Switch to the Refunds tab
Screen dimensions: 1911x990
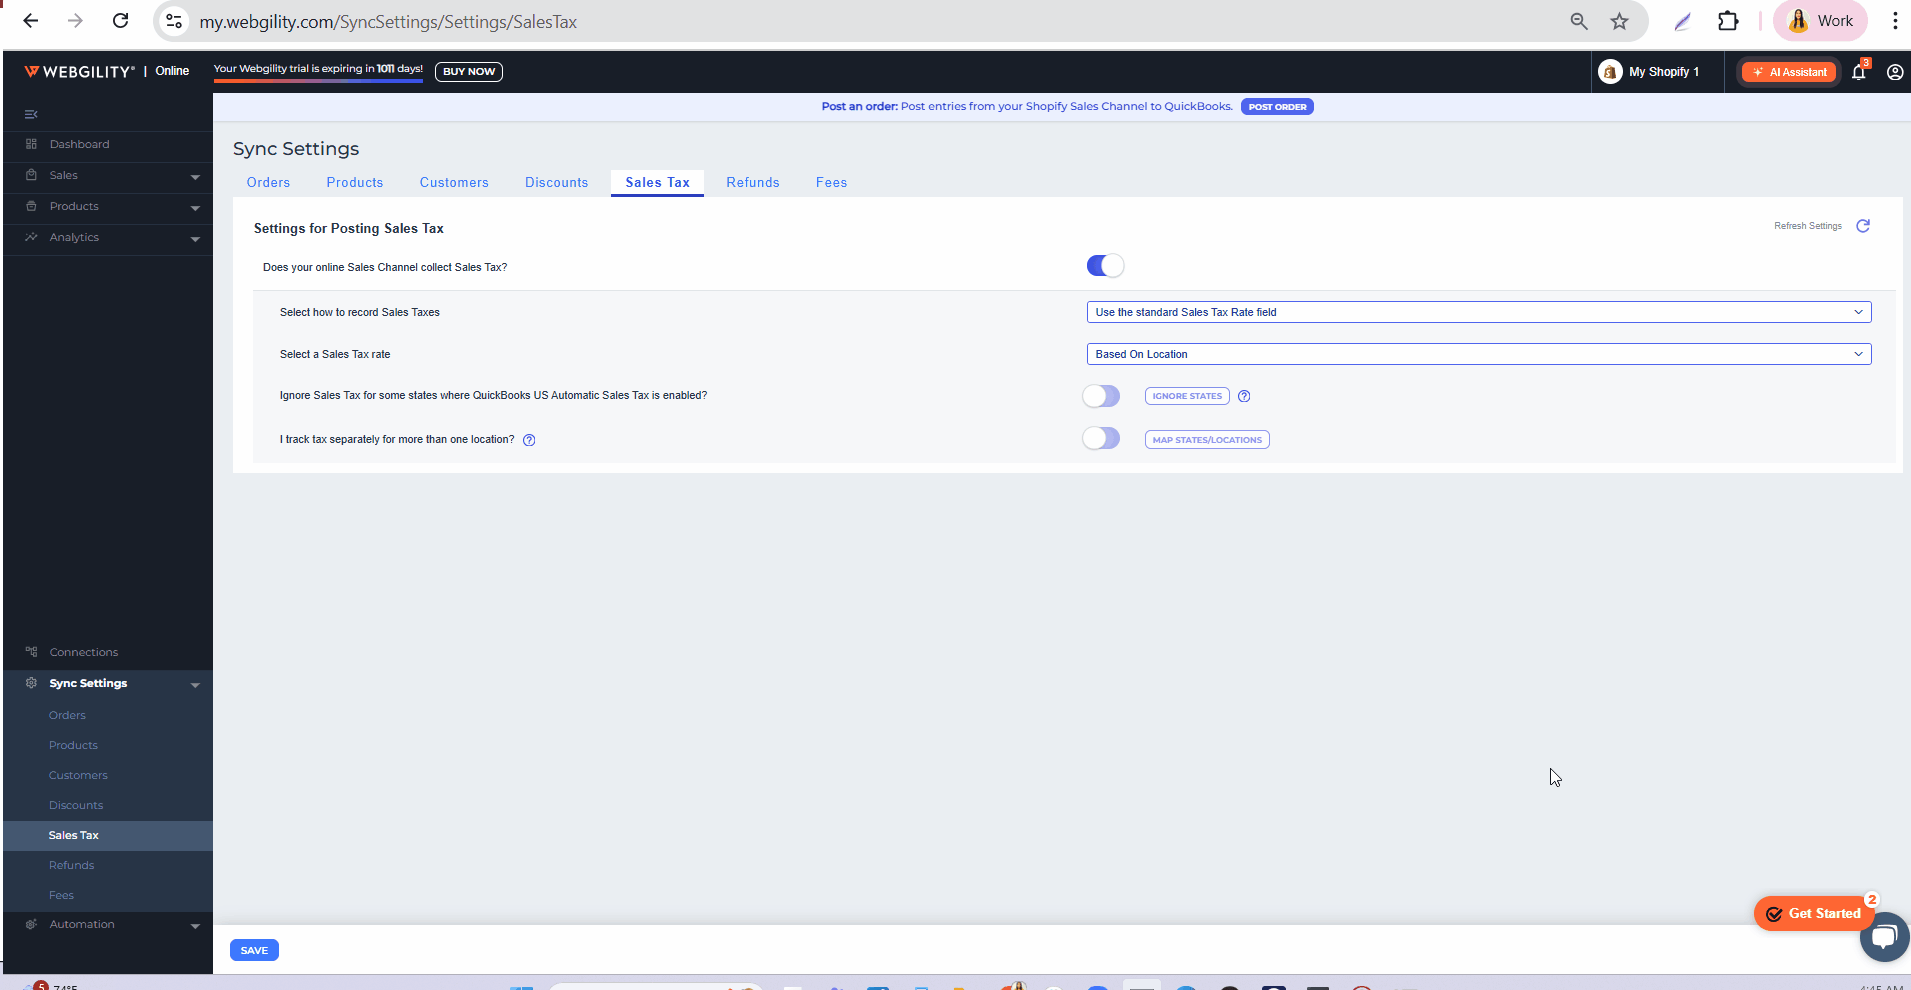(x=752, y=182)
